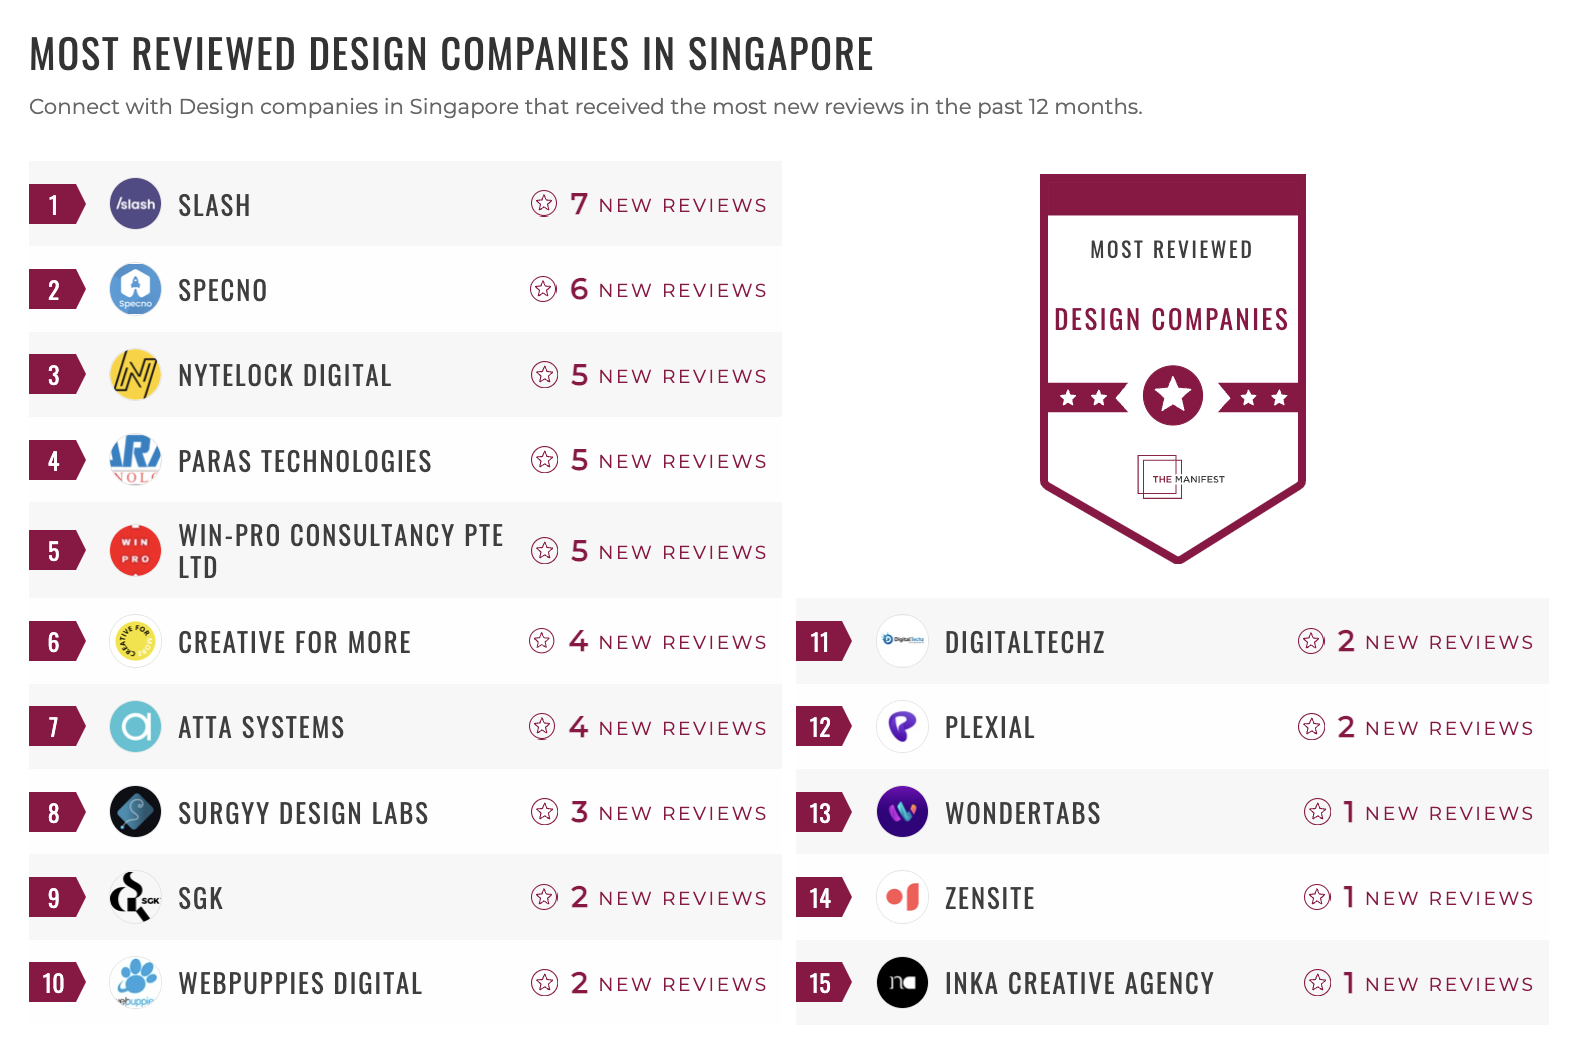Open the Inka Creative Agency black logo
The width and height of the screenshot is (1590, 1046).
(902, 983)
